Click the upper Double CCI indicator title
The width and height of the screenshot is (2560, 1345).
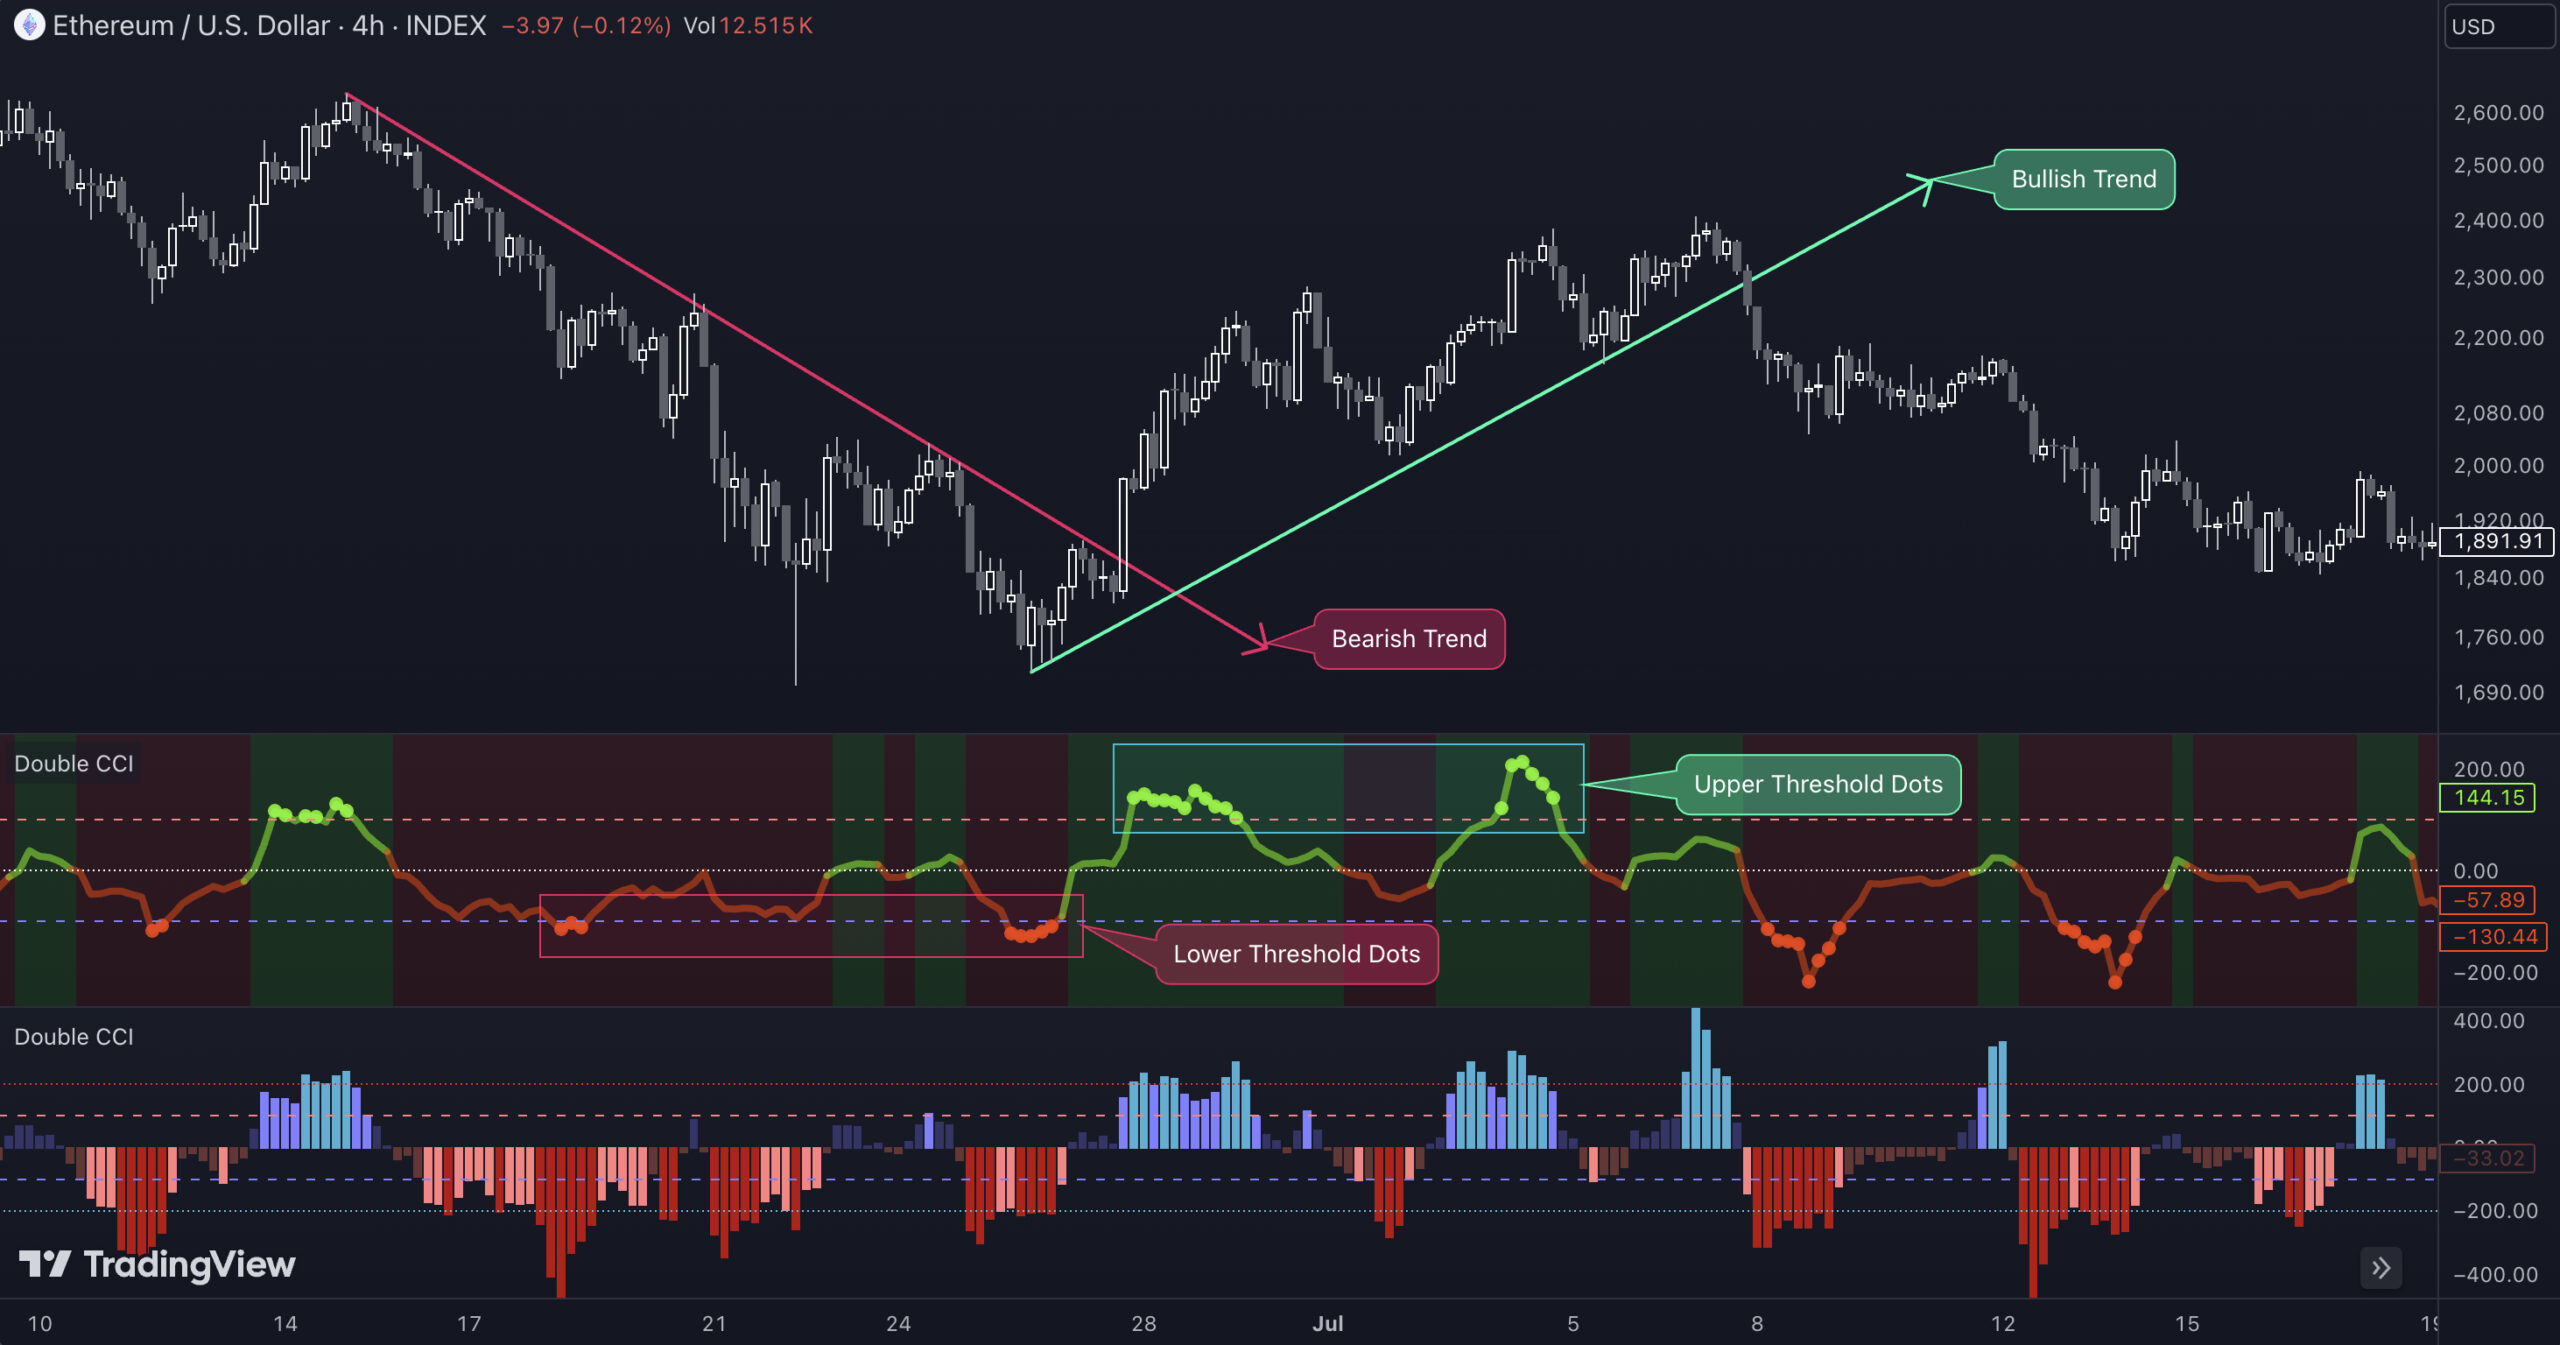(x=74, y=764)
